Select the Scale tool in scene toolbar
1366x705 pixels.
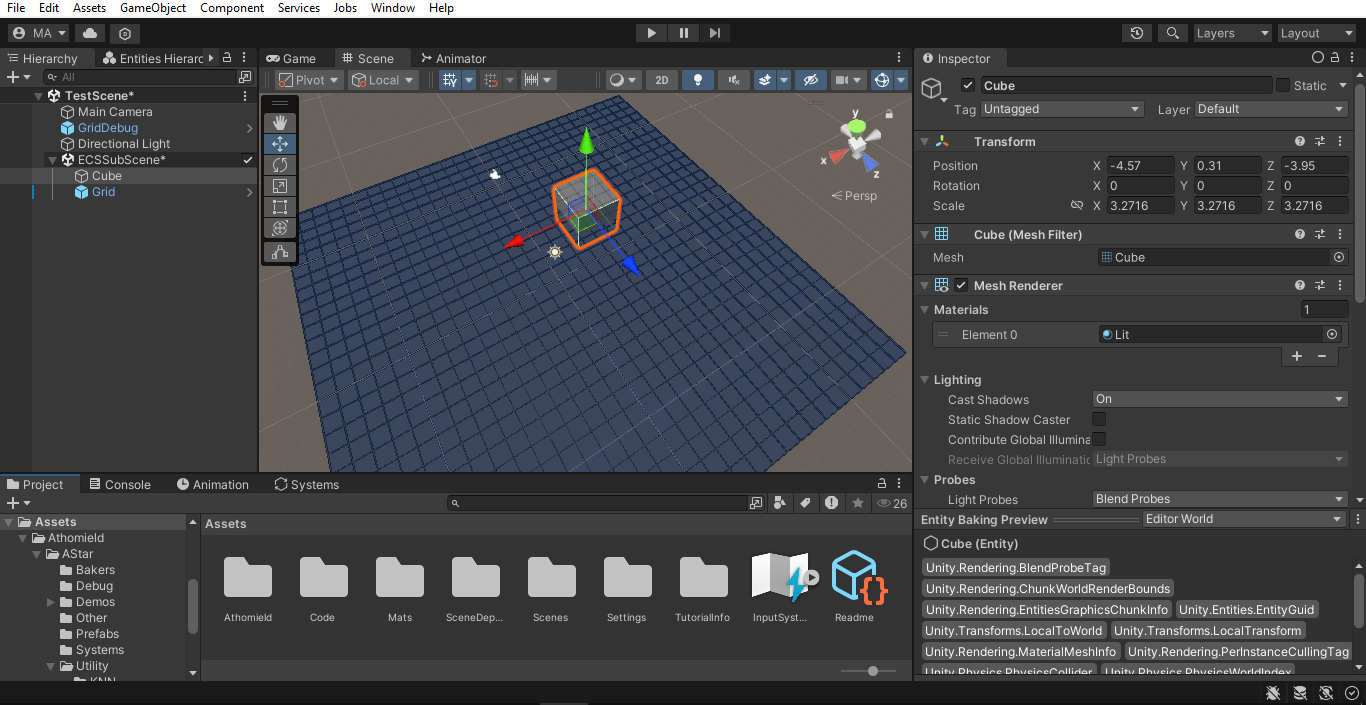[x=280, y=186]
